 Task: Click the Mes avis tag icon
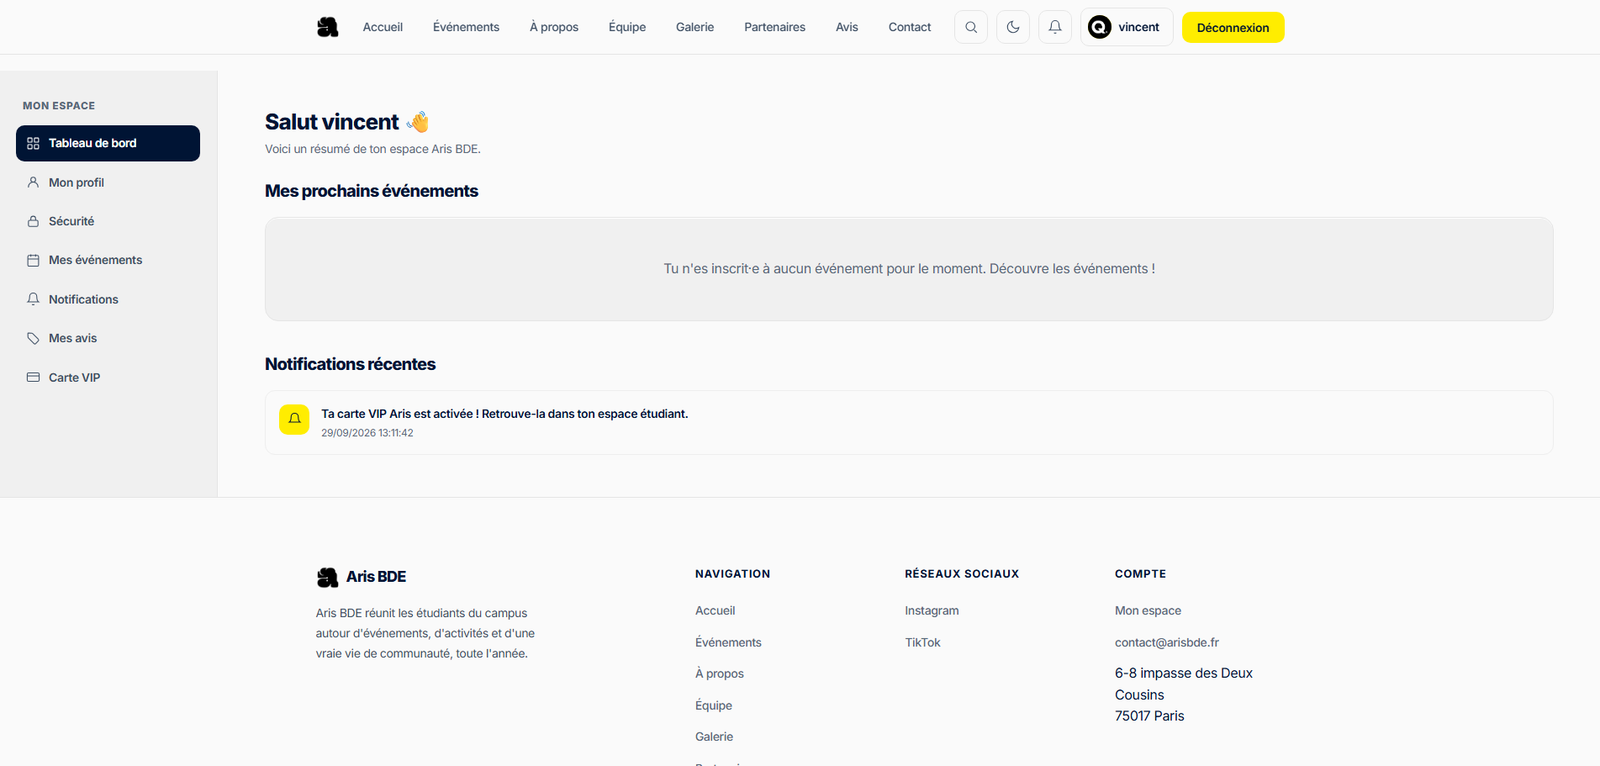(33, 338)
